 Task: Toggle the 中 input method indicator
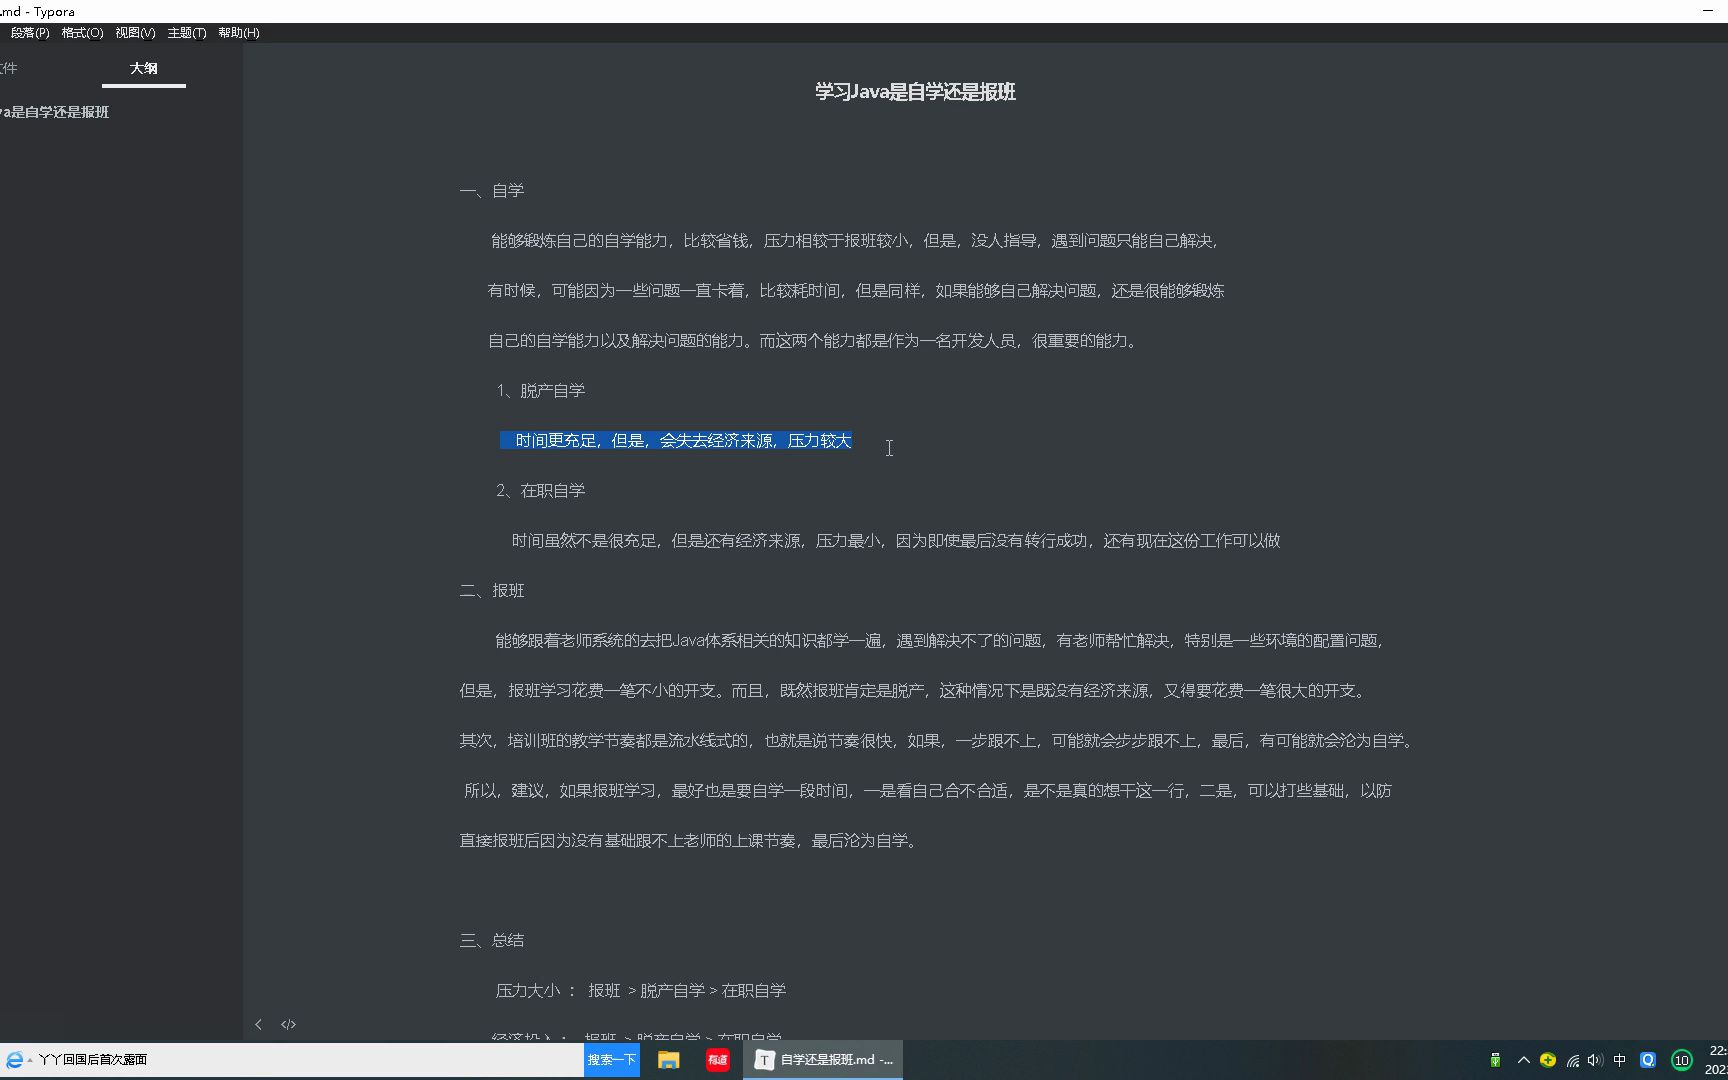[x=1620, y=1060]
